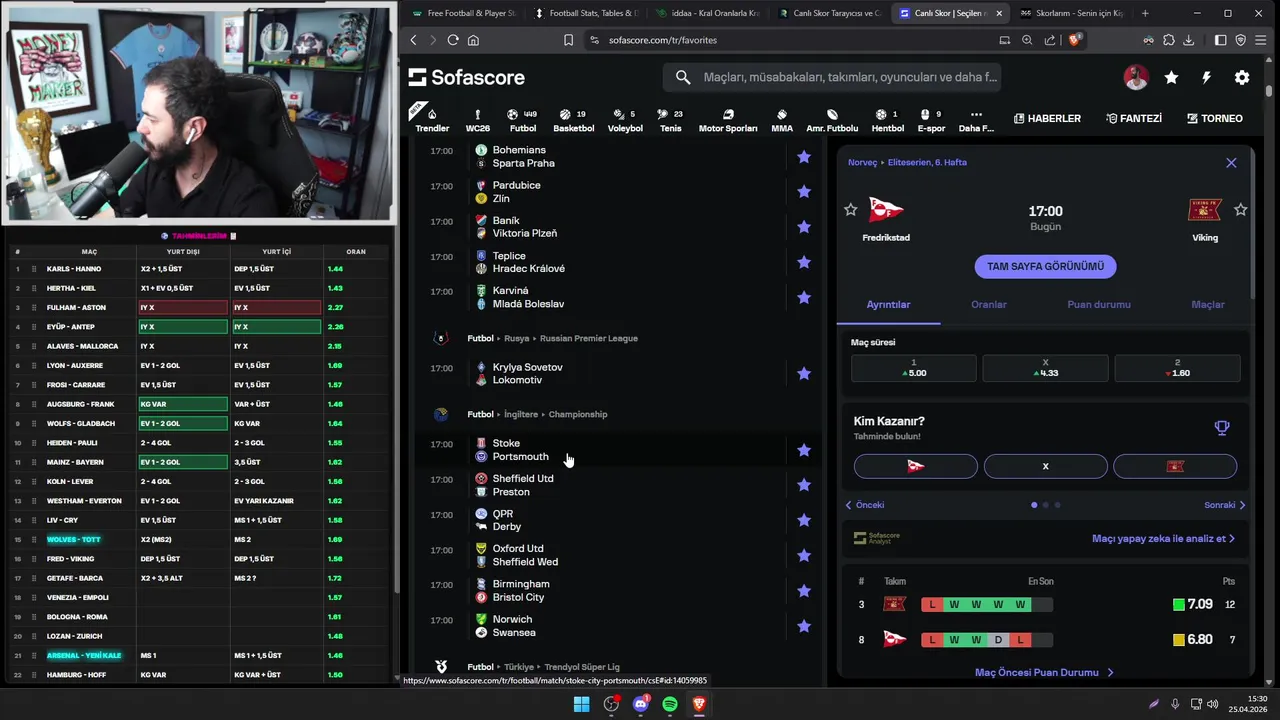The image size is (1280, 720).
Task: Open the Hentbol category
Action: click(x=887, y=120)
